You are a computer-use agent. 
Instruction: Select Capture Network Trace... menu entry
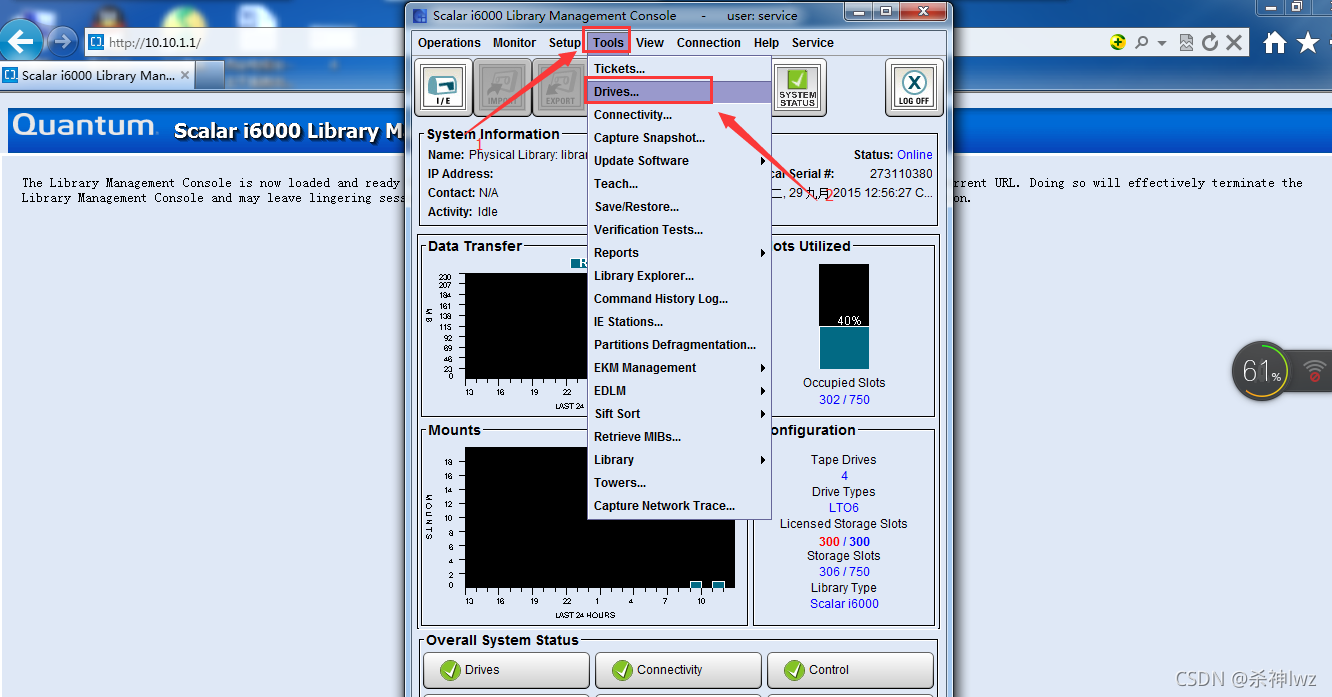679,506
